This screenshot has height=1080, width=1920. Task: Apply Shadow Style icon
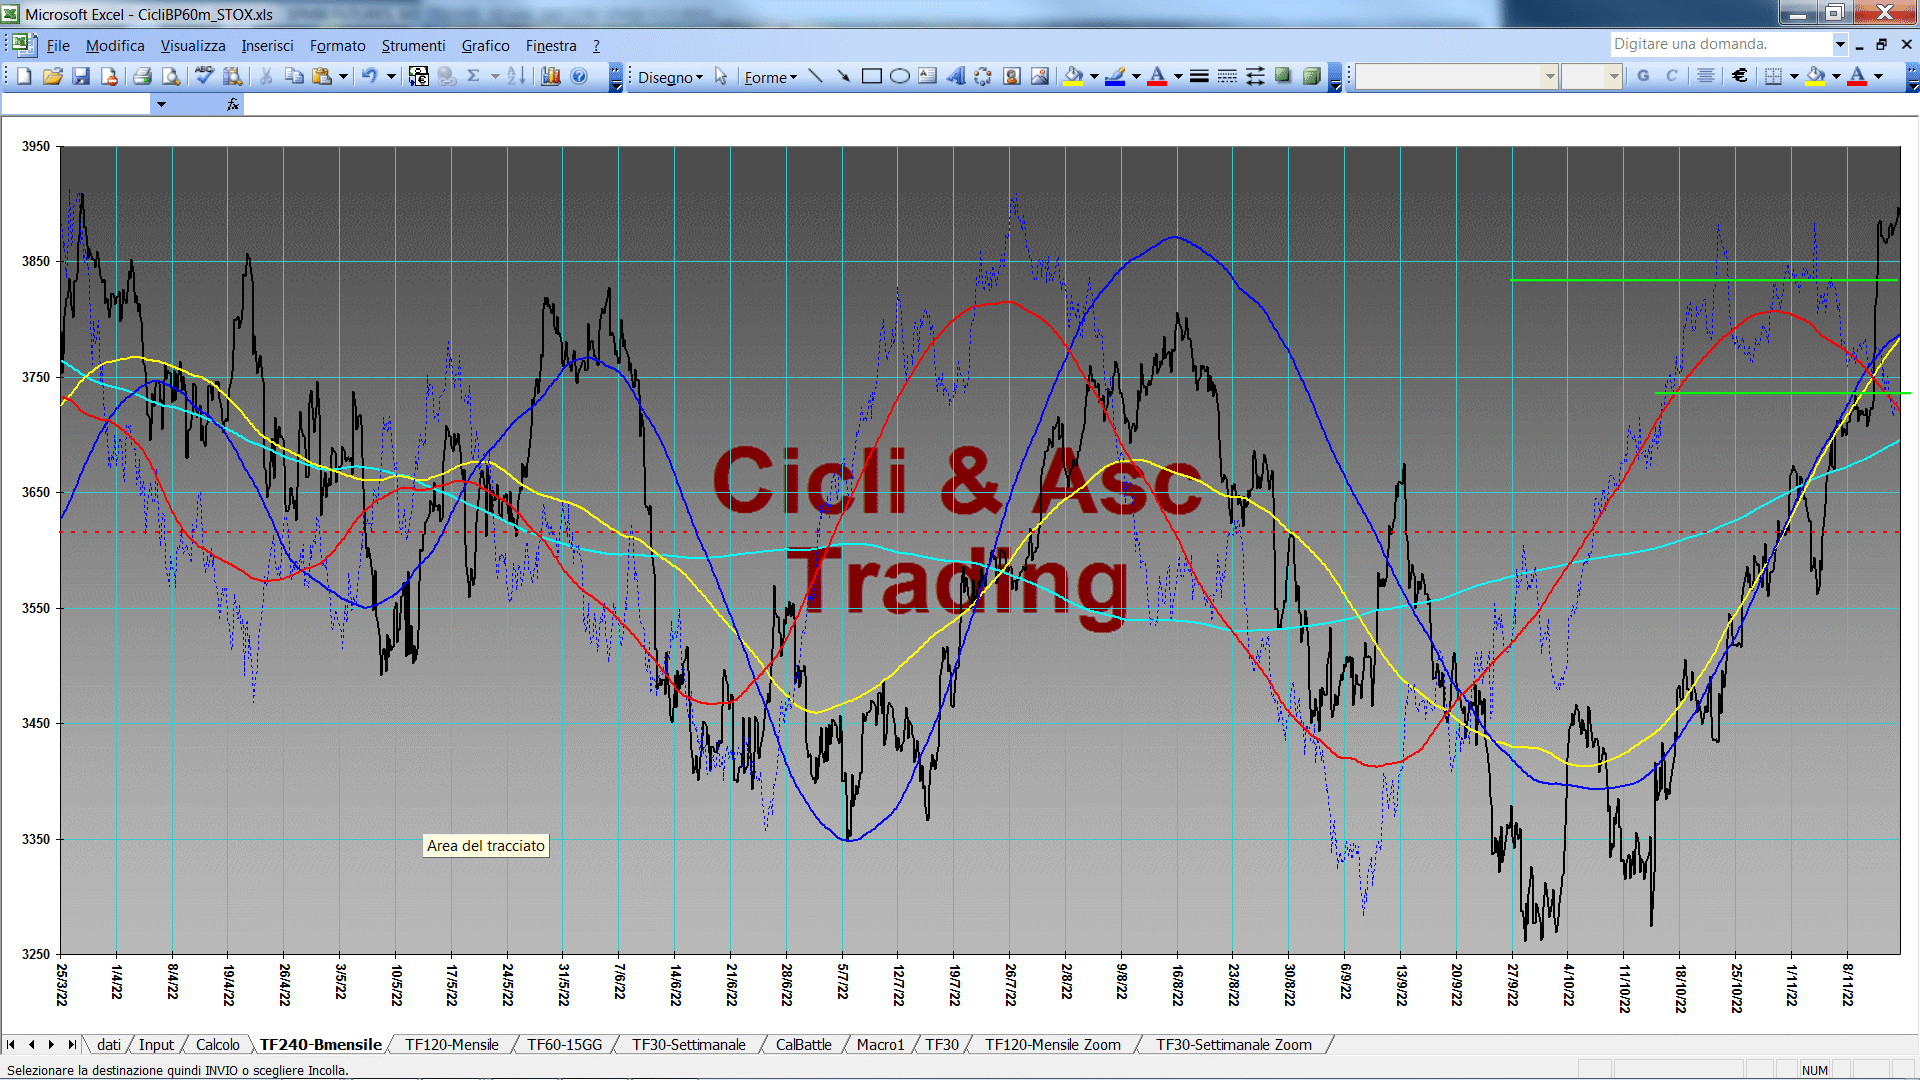tap(1283, 76)
